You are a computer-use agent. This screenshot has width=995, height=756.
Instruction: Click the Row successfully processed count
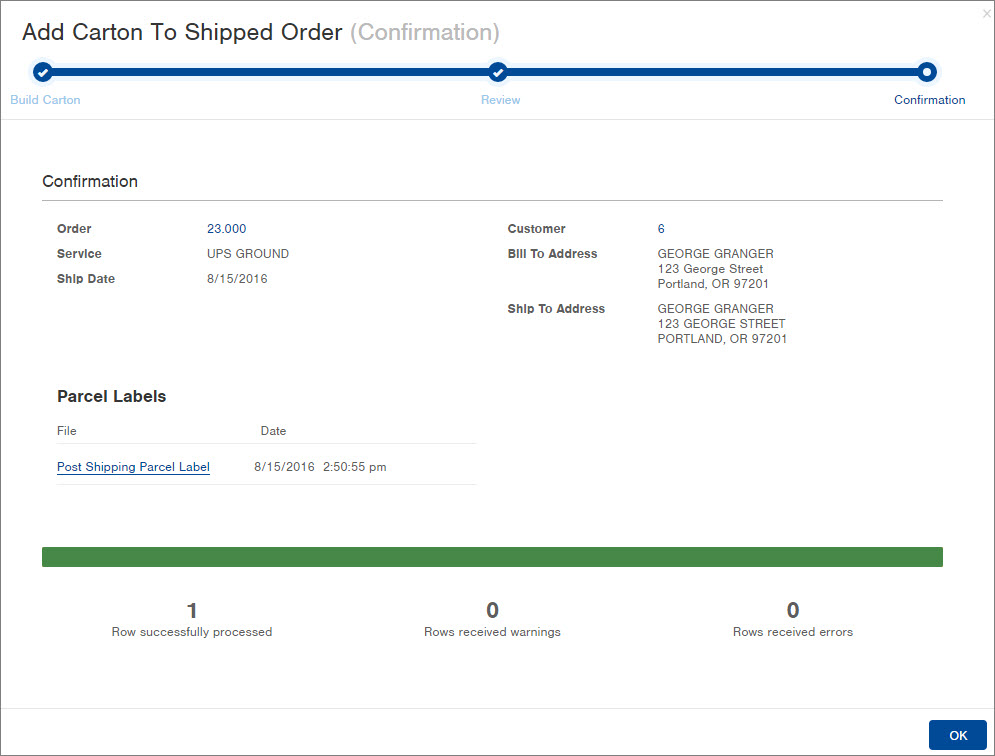(x=192, y=611)
